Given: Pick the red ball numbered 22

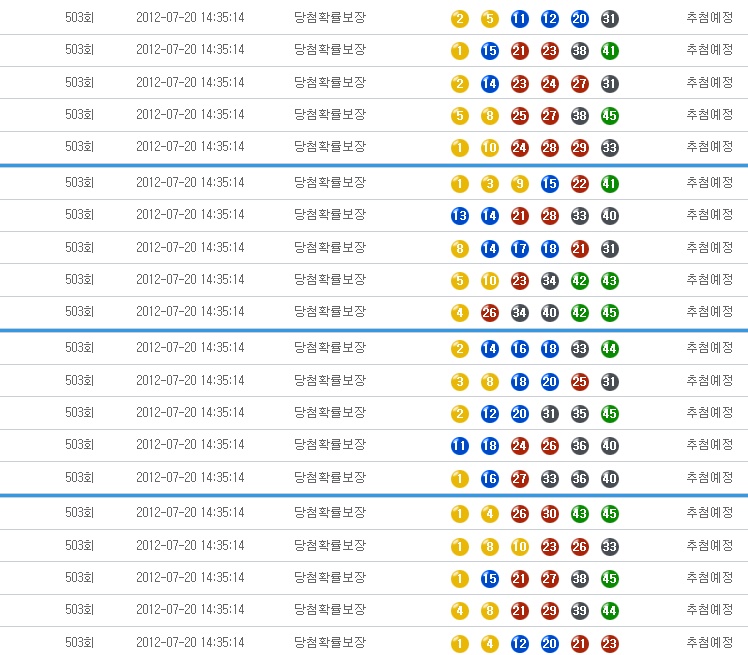Looking at the screenshot, I should point(579,183).
